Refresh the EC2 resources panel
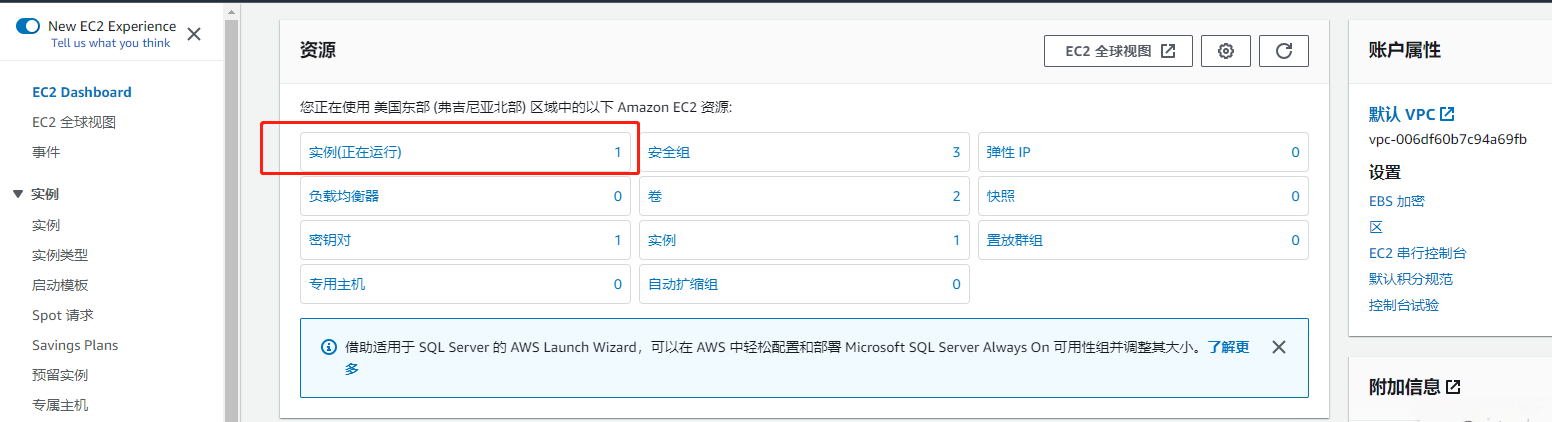The height and width of the screenshot is (422, 1552). (1284, 51)
